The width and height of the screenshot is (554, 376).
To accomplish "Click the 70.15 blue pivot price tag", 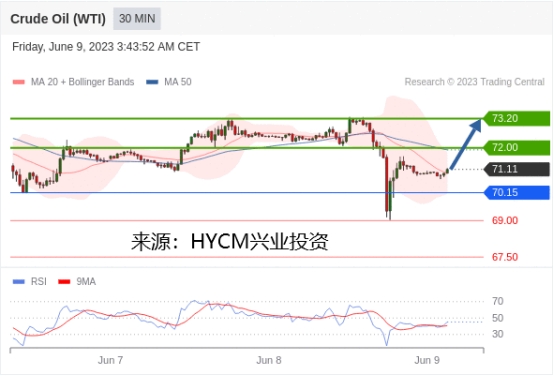I will pyautogui.click(x=517, y=193).
